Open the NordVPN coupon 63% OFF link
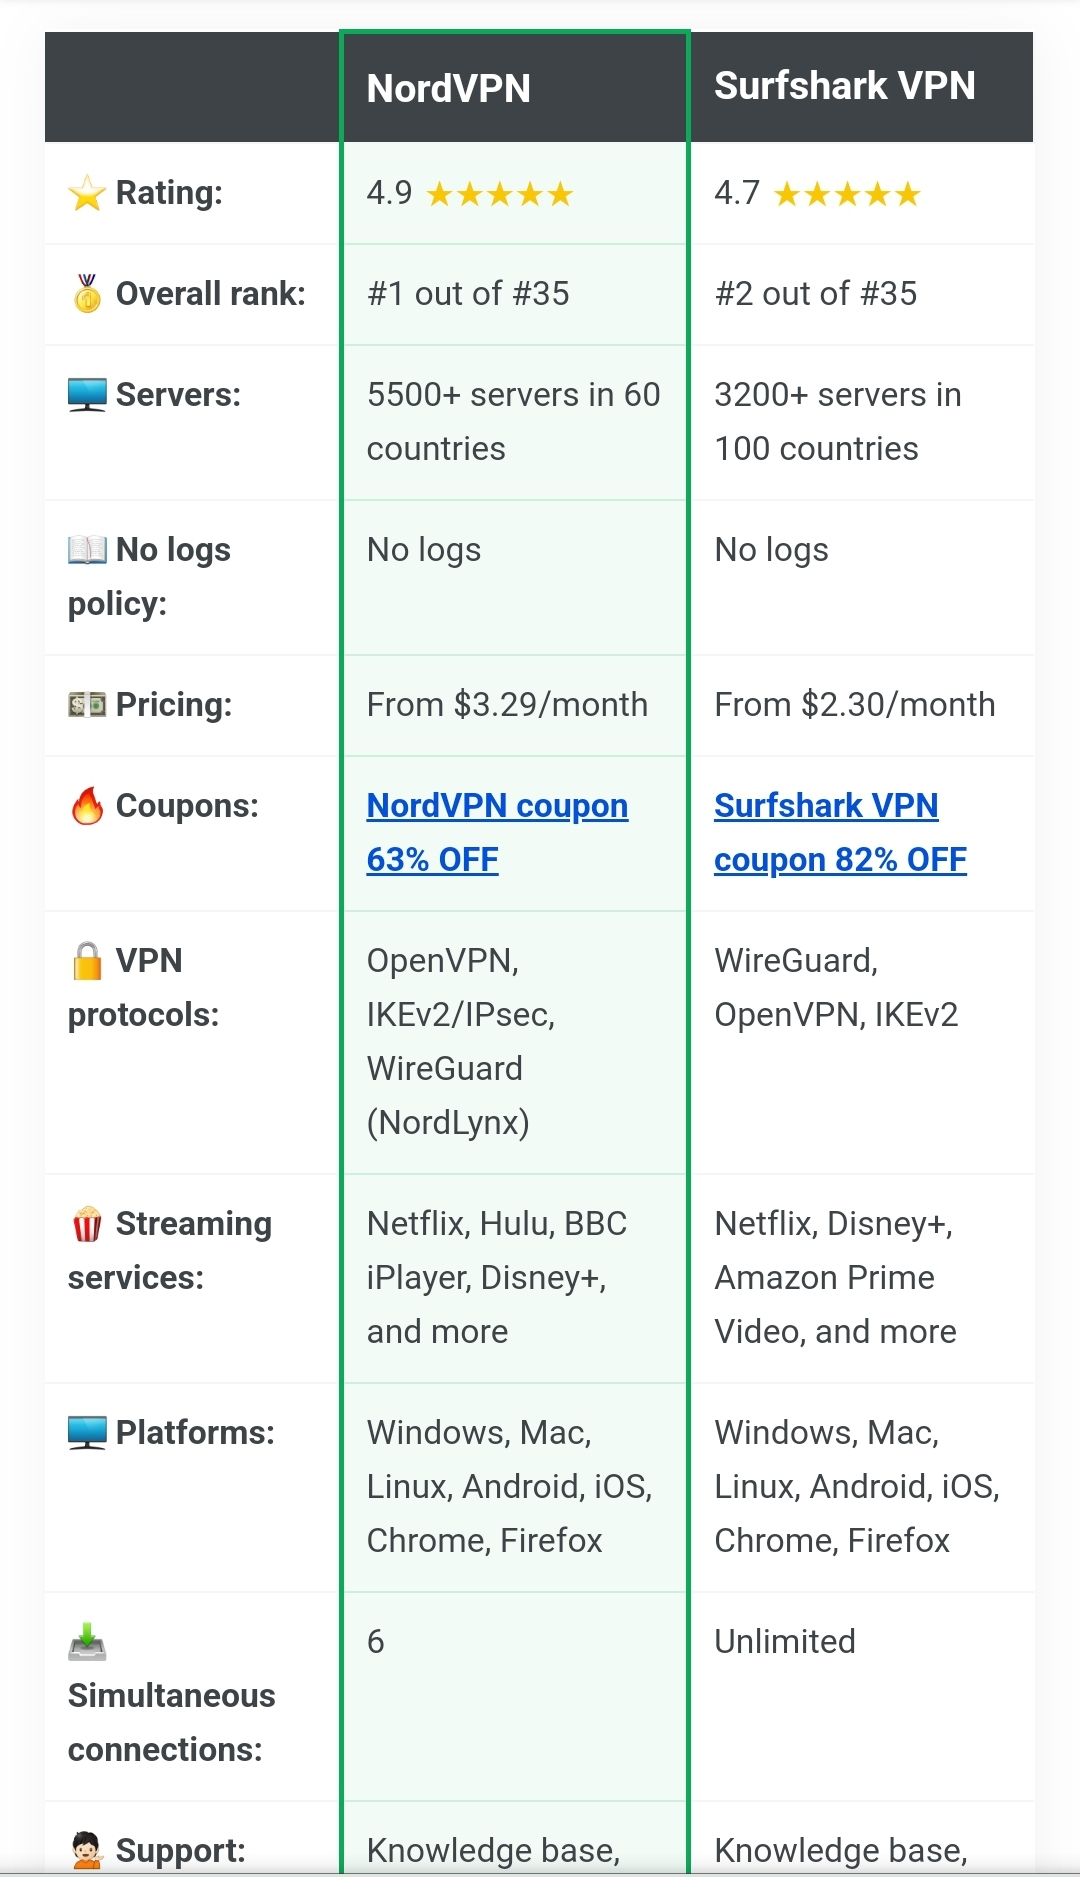The width and height of the screenshot is (1080, 1901). [x=497, y=832]
